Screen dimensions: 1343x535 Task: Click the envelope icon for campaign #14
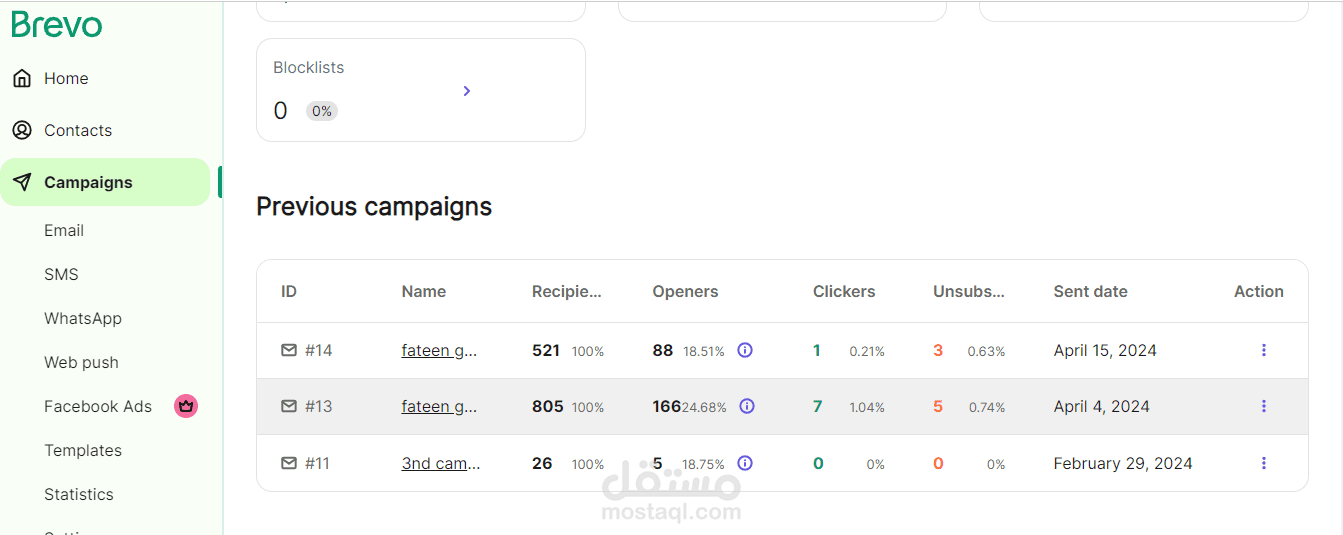(289, 350)
